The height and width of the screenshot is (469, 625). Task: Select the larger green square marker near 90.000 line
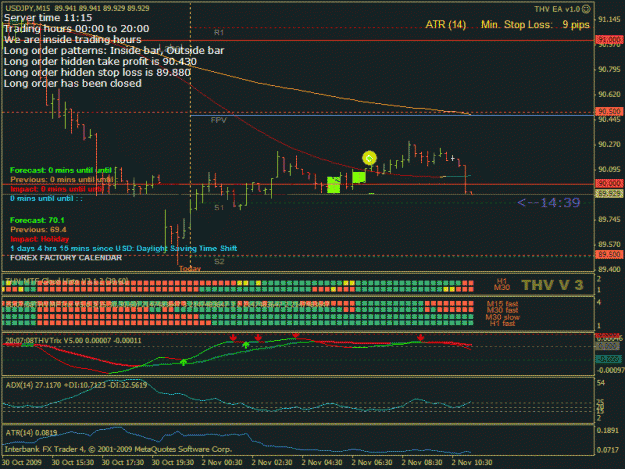click(x=334, y=185)
